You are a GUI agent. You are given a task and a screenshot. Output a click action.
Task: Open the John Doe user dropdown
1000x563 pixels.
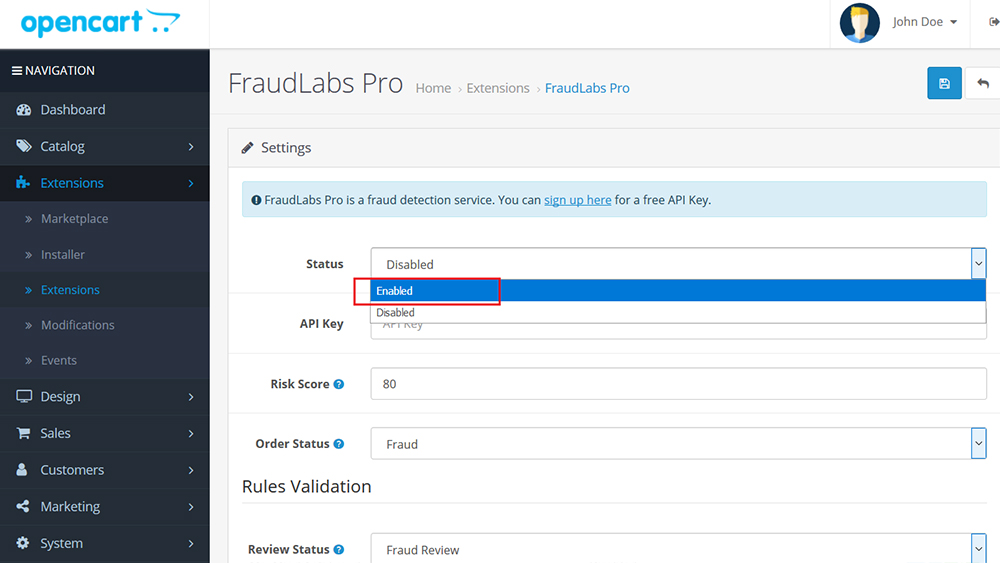click(925, 22)
